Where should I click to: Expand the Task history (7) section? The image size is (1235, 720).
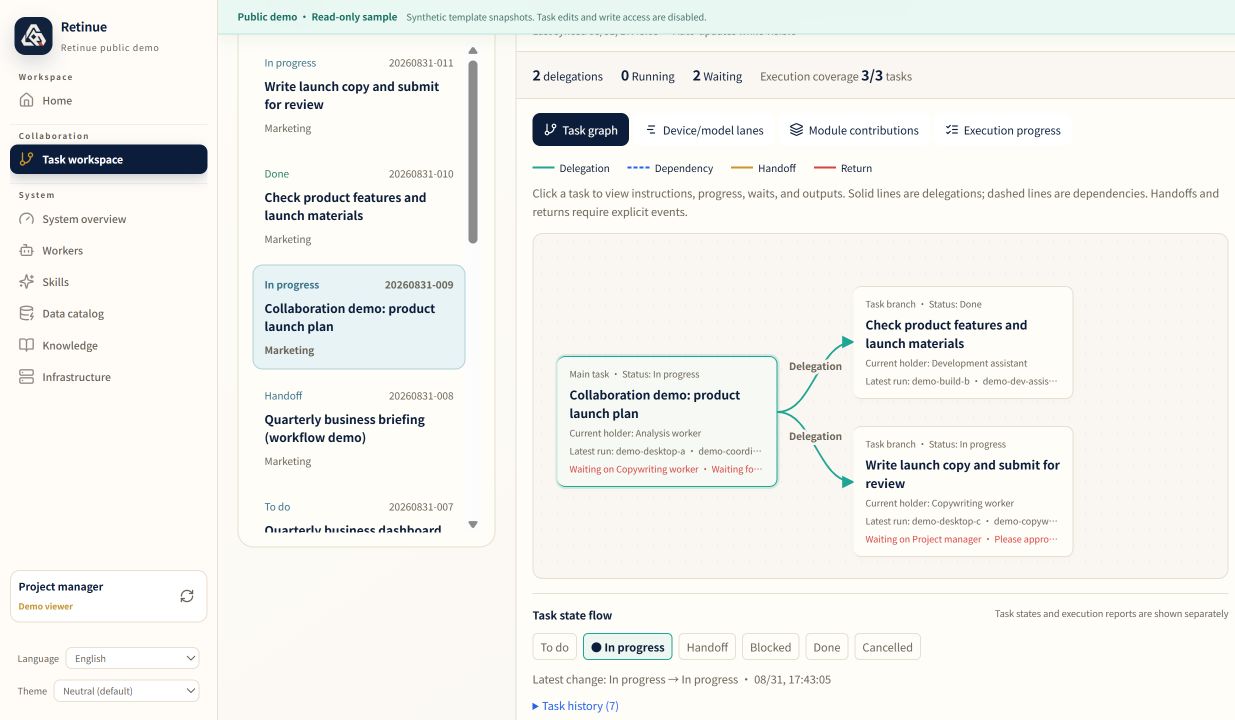tap(576, 706)
